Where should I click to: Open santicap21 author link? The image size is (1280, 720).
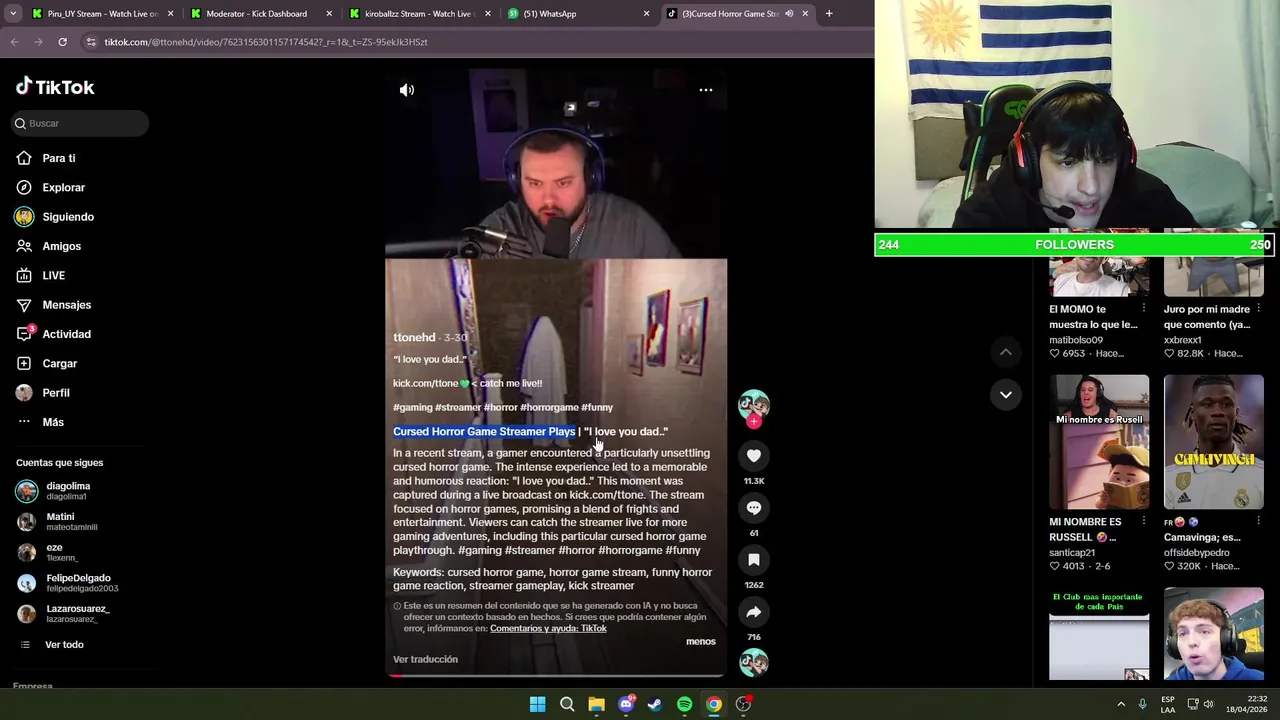click(x=1072, y=553)
